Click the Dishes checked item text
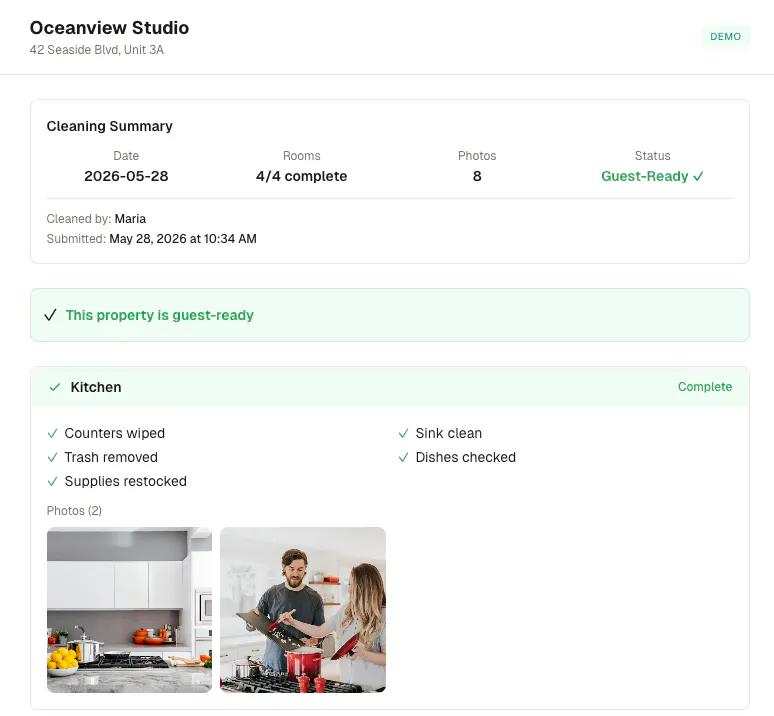 [x=465, y=457]
